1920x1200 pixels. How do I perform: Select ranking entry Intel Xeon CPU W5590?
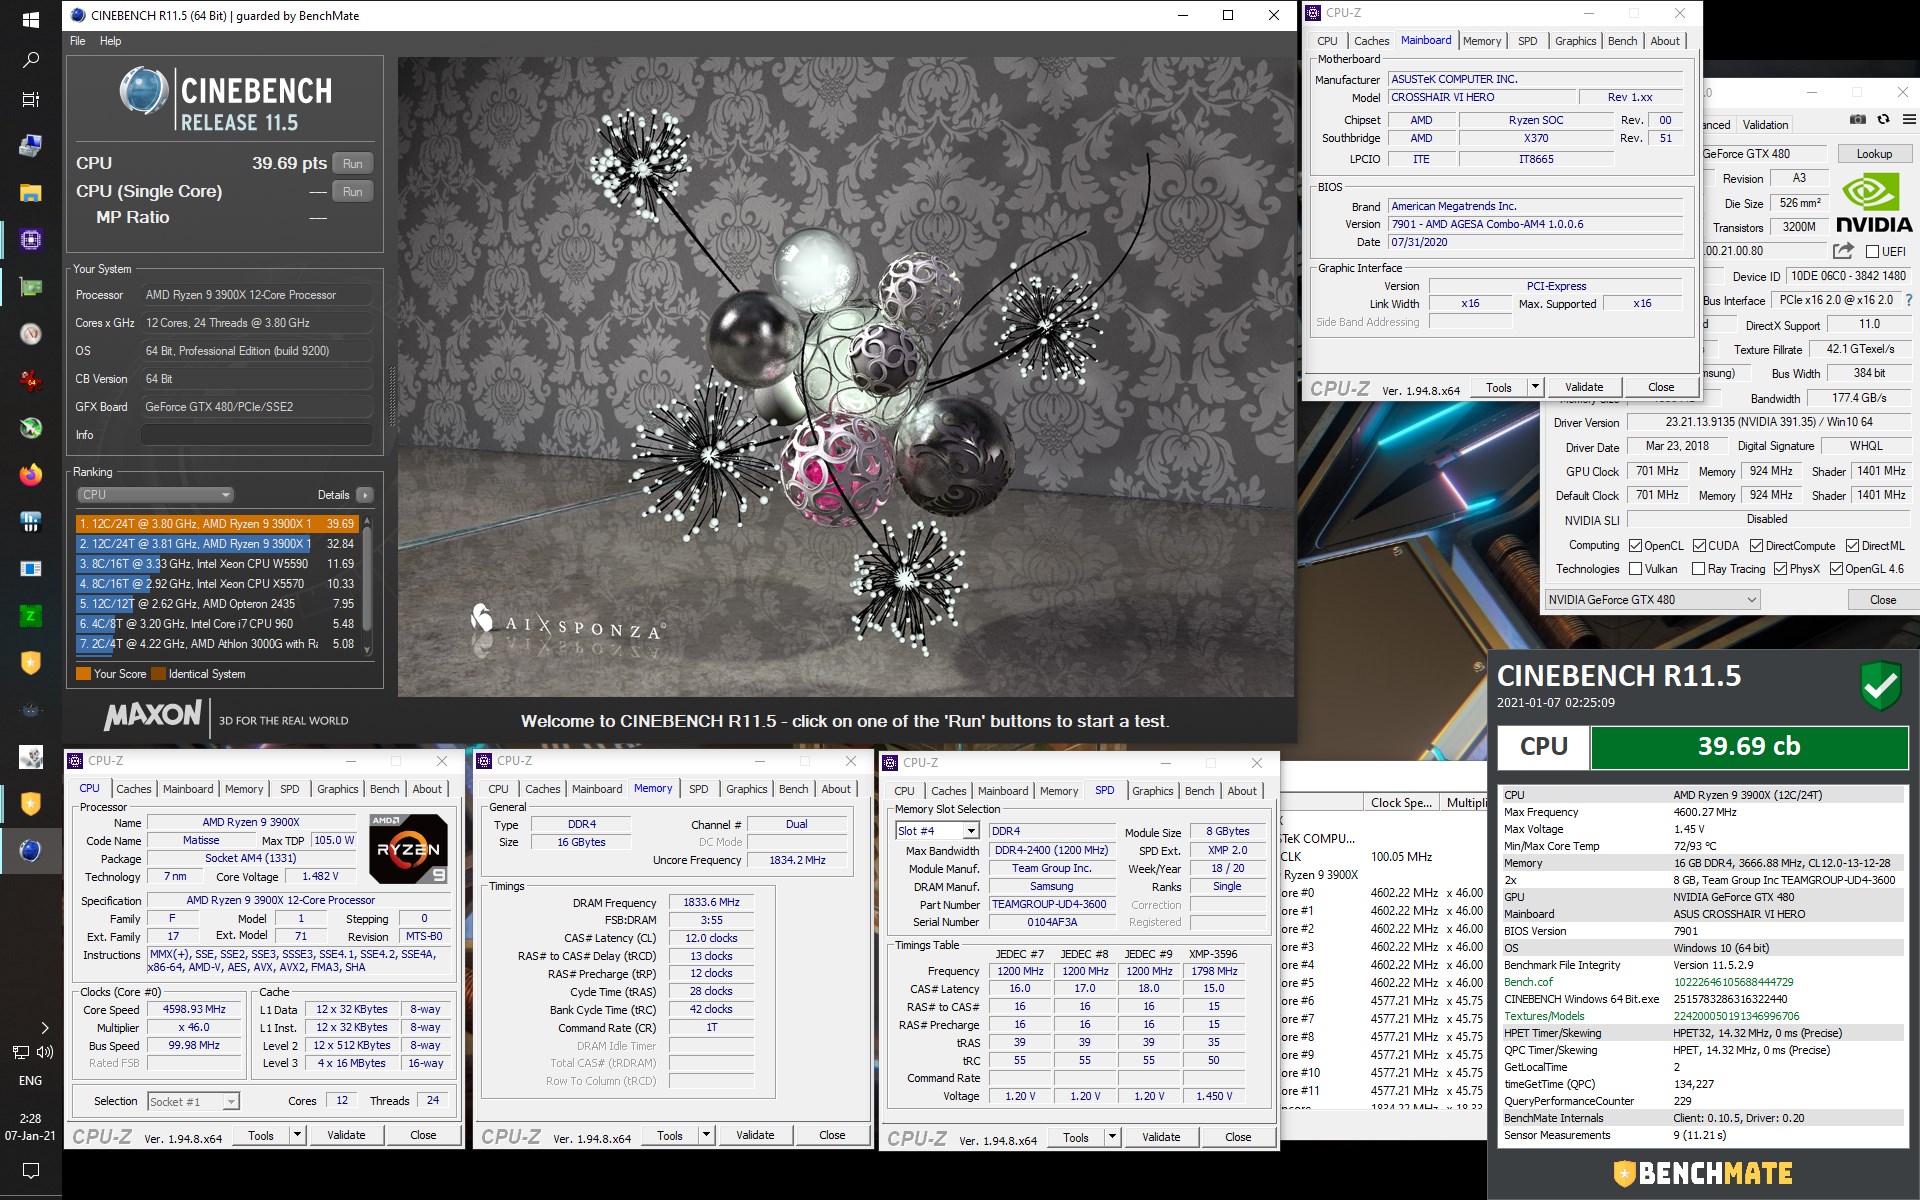[216, 564]
